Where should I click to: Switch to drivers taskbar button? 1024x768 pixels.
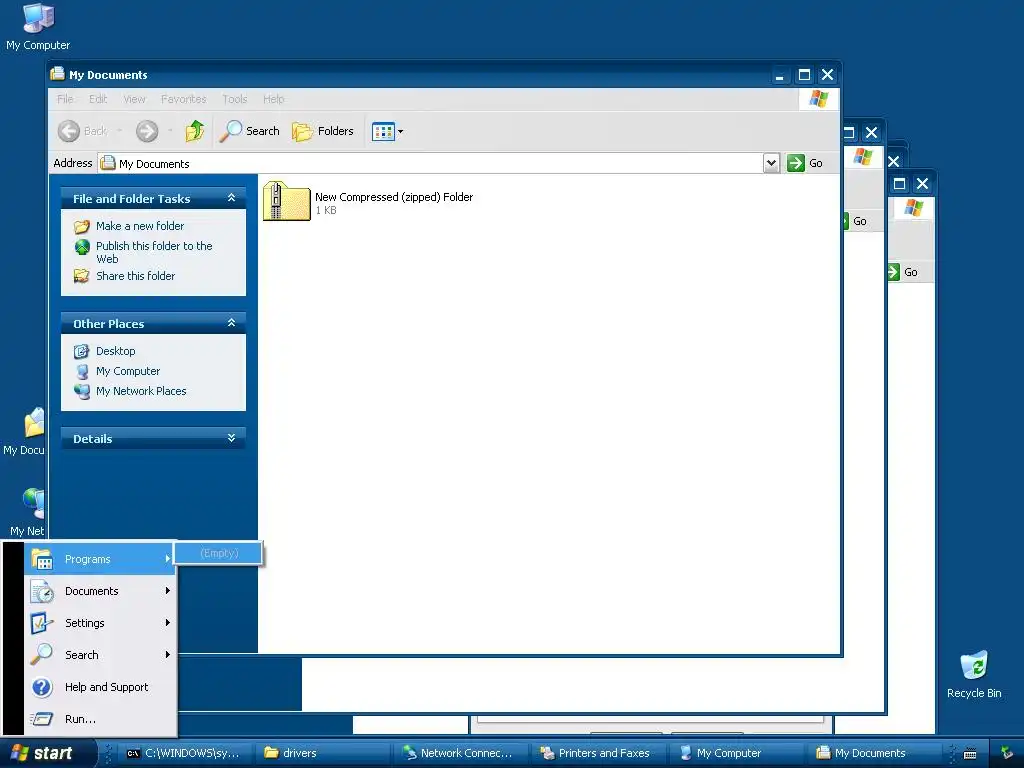pos(322,753)
